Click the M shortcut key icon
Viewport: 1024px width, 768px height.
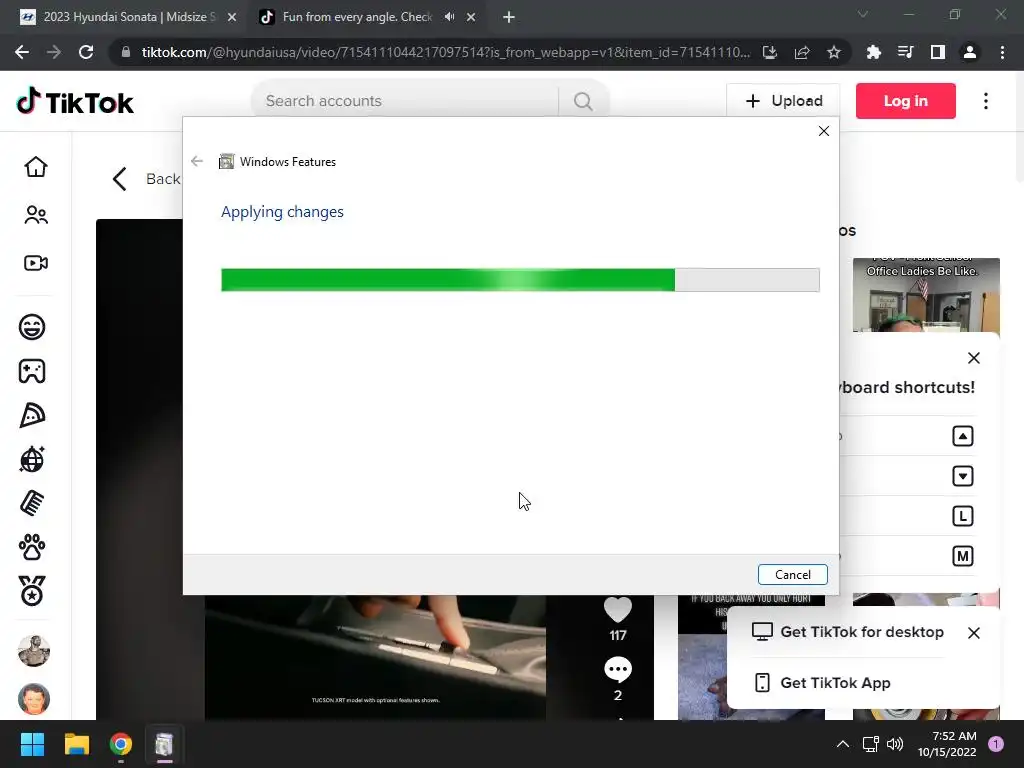pos(963,556)
